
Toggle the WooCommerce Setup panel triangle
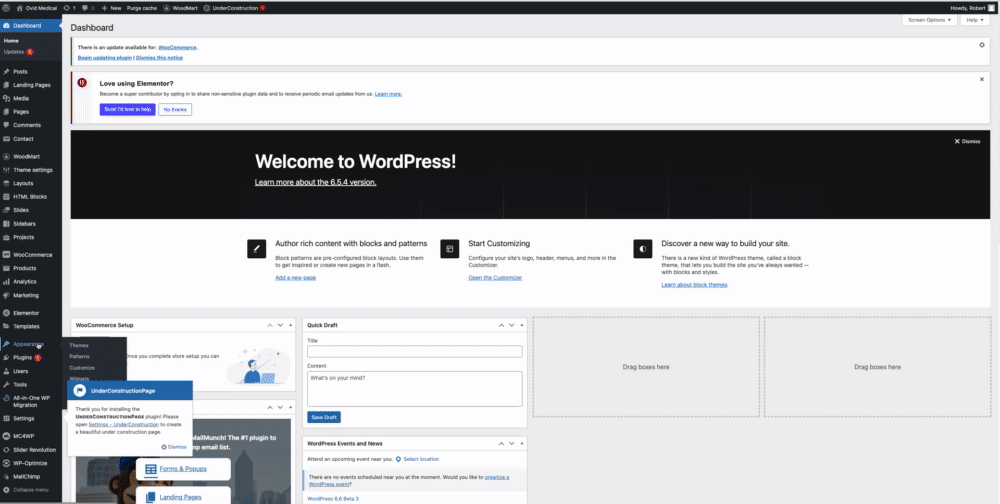point(291,325)
